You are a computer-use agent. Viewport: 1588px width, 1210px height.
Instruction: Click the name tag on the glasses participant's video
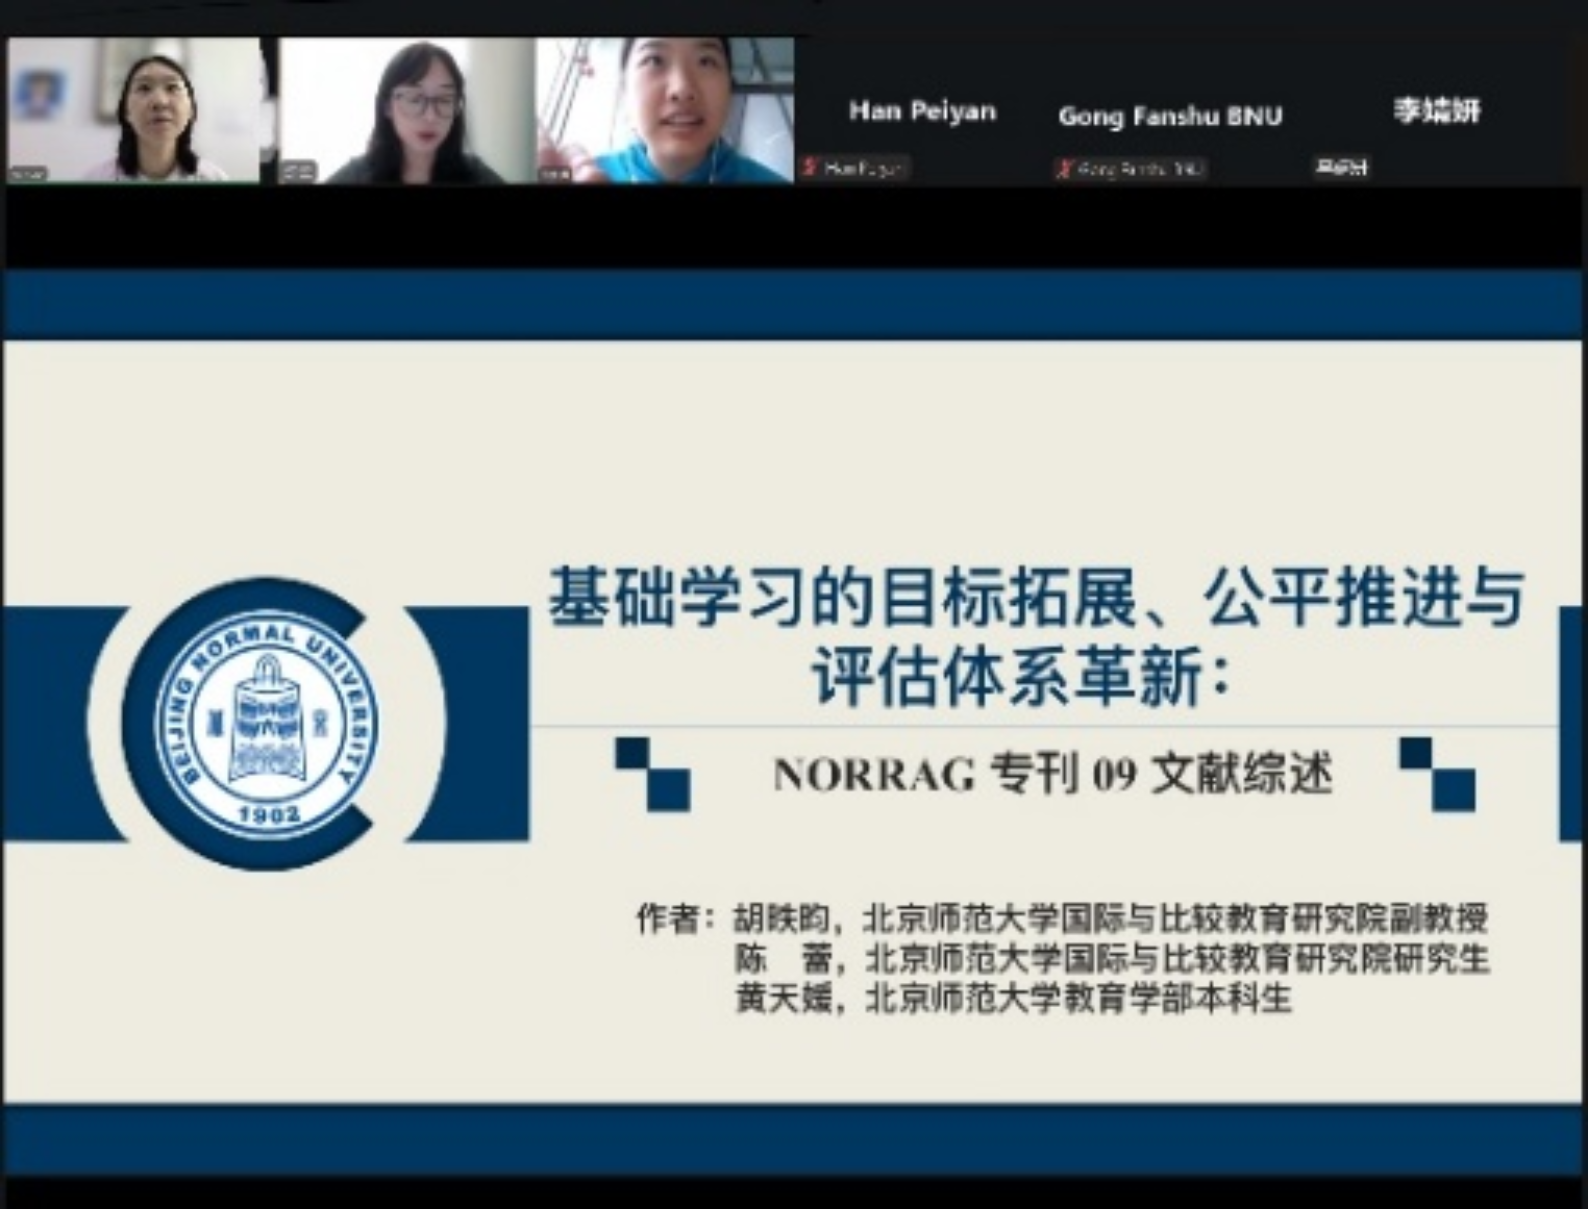[x=298, y=172]
